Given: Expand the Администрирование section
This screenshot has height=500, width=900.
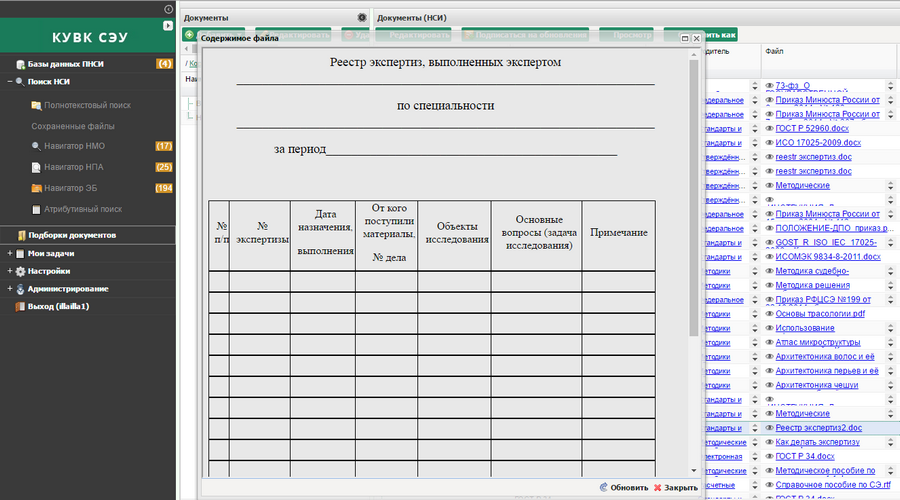Looking at the screenshot, I should pyautogui.click(x=8, y=289).
